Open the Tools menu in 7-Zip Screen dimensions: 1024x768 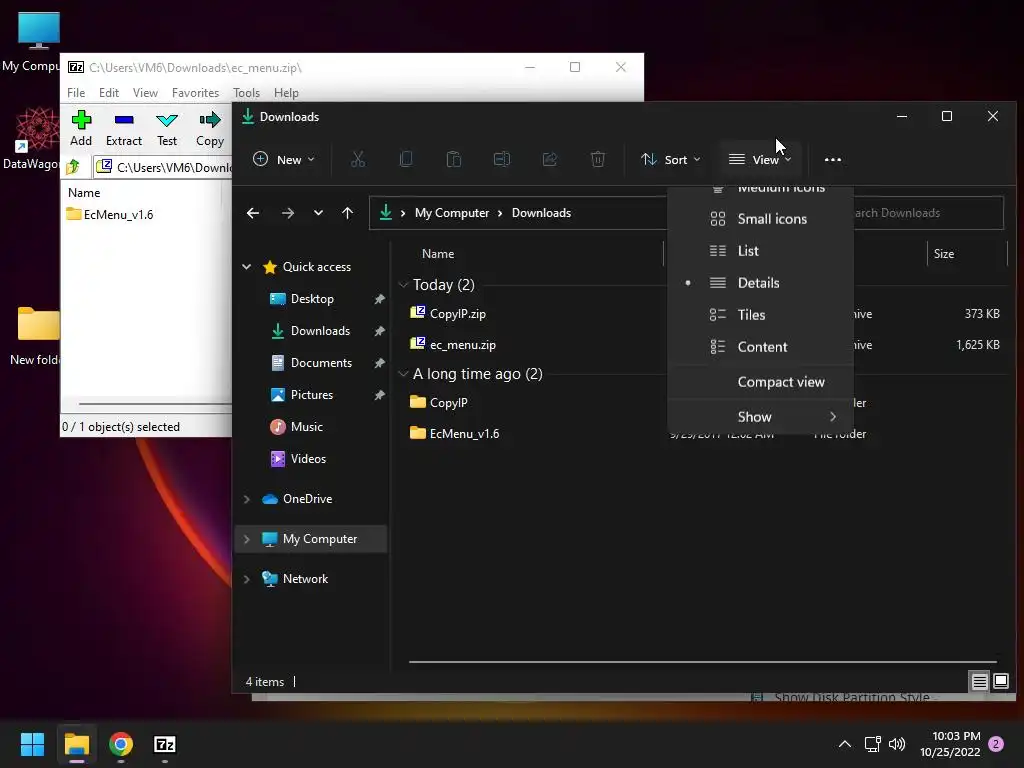point(246,93)
